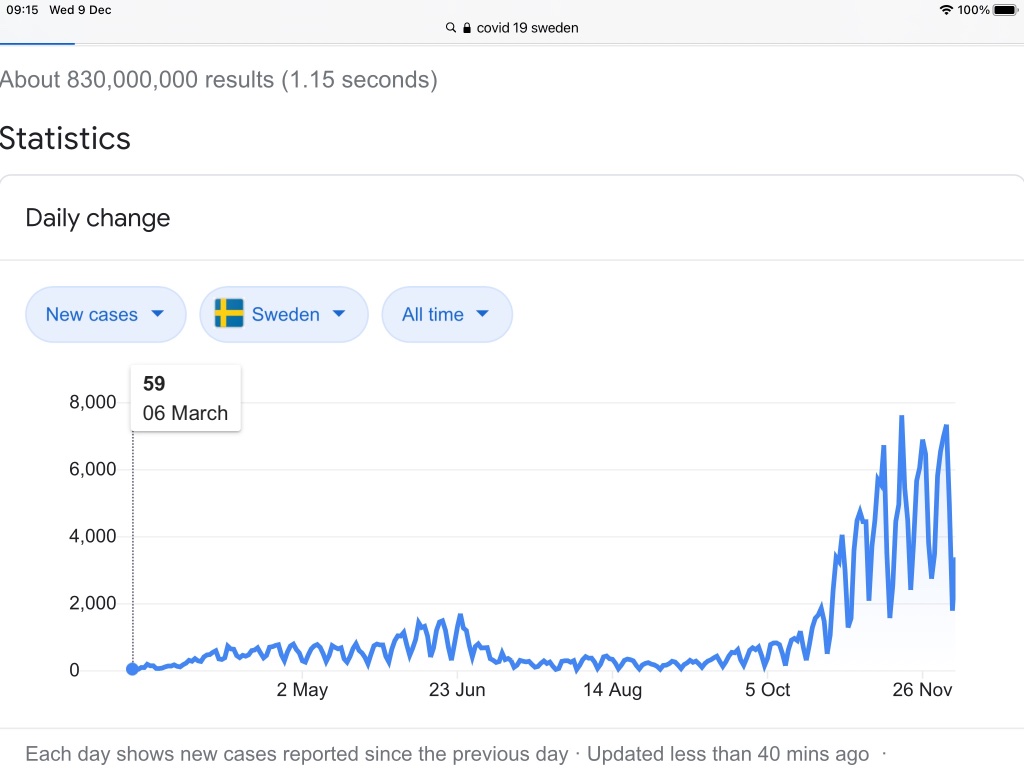Screen dimensions: 1024x768
Task: Click the 59 cases tooltip box
Action: 186,398
